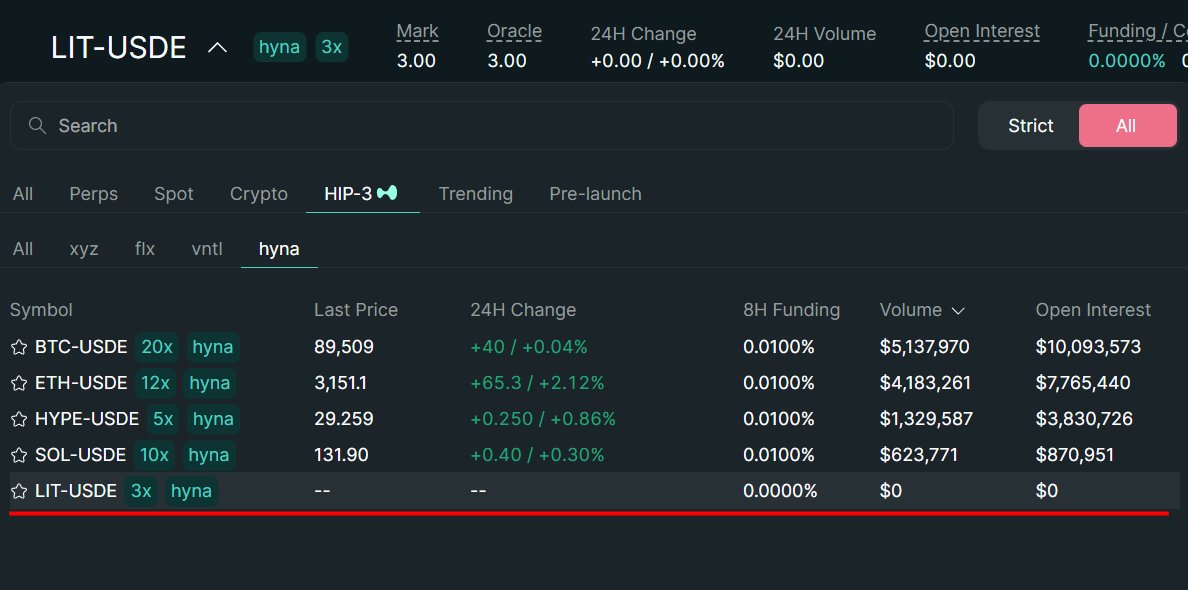The height and width of the screenshot is (590, 1188).
Task: Select the flx sub-tab
Action: 145,249
